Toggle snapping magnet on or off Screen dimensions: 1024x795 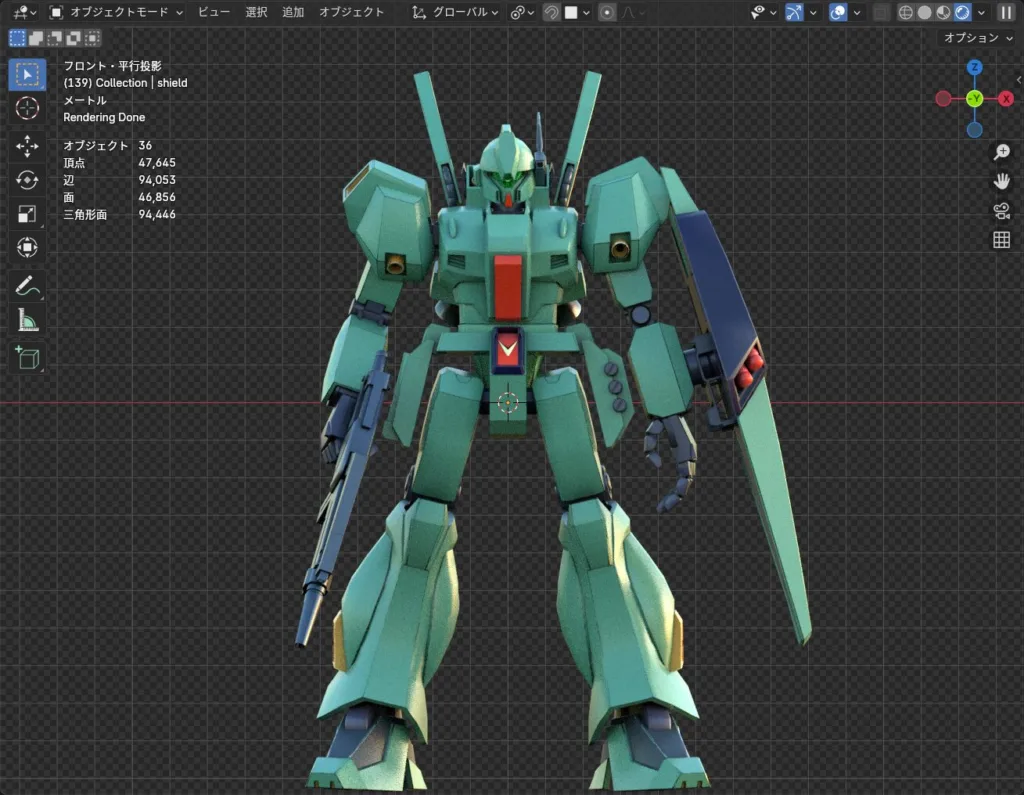point(552,12)
